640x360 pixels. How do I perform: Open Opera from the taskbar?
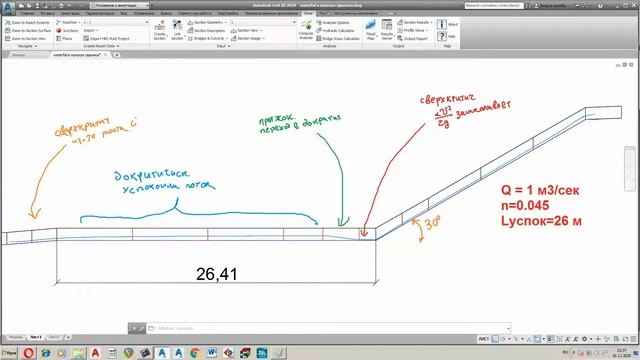click(x=29, y=353)
